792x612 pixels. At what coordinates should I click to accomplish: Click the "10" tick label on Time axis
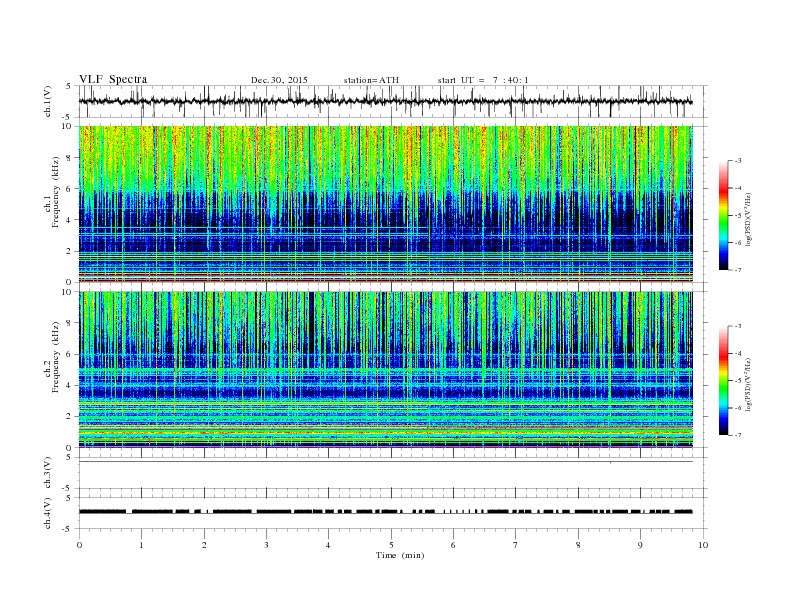coord(703,545)
